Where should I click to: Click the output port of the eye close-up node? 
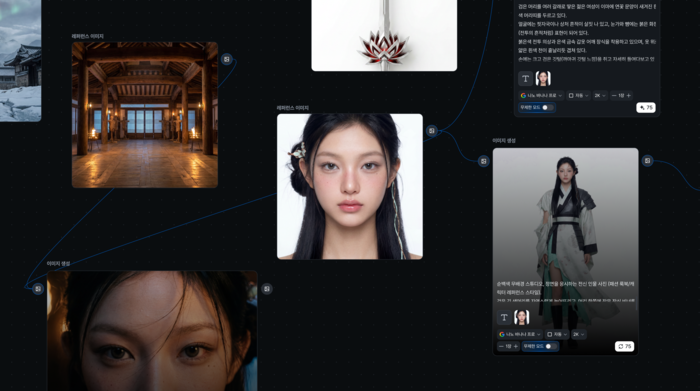[x=267, y=289]
